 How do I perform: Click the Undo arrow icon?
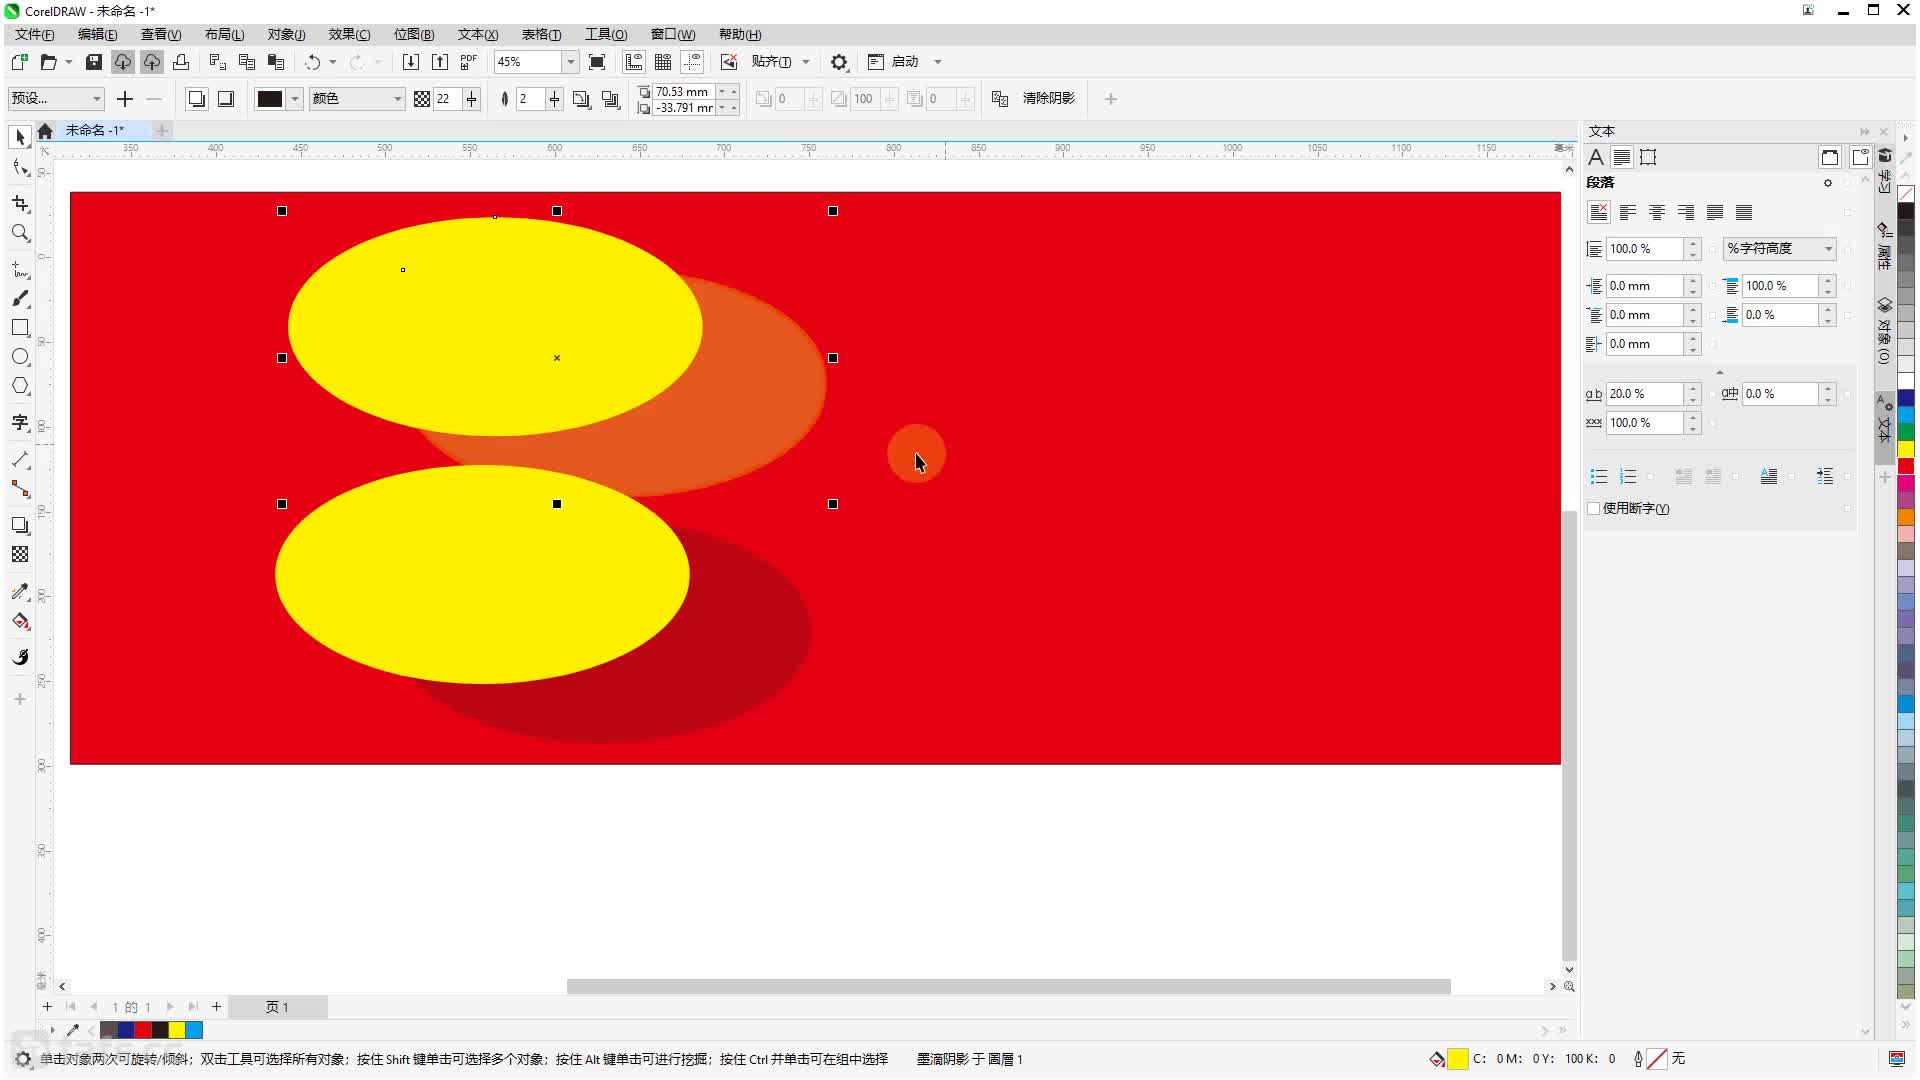tap(312, 62)
